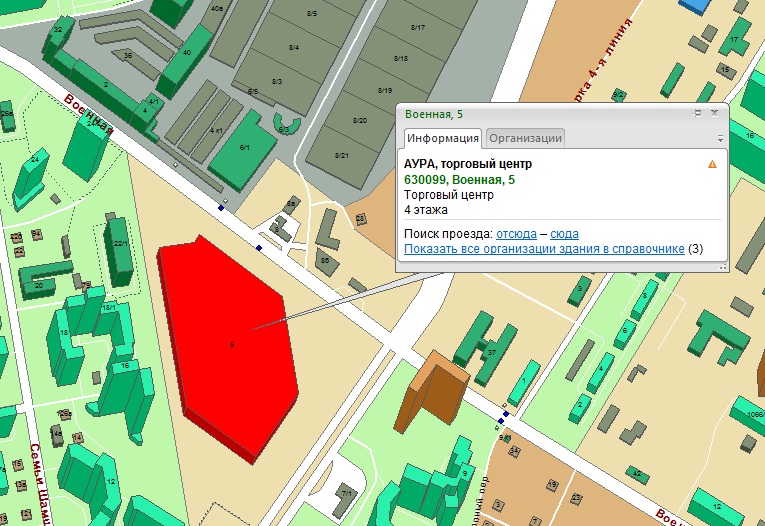Click the orange warning triangle icon
Image resolution: width=765 pixels, height=526 pixels.
(x=712, y=164)
